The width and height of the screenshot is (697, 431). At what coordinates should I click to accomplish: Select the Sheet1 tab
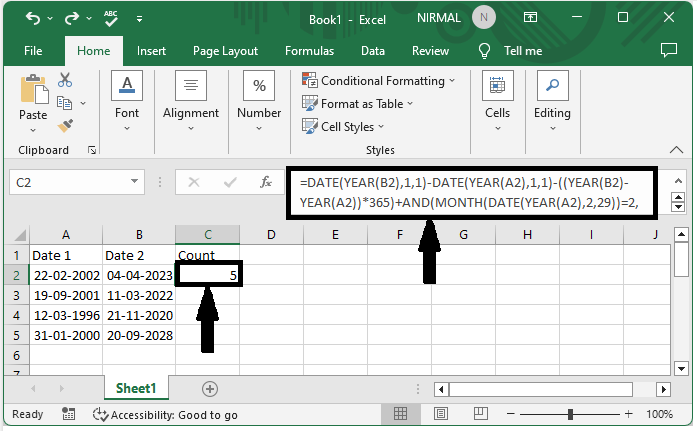click(x=136, y=388)
